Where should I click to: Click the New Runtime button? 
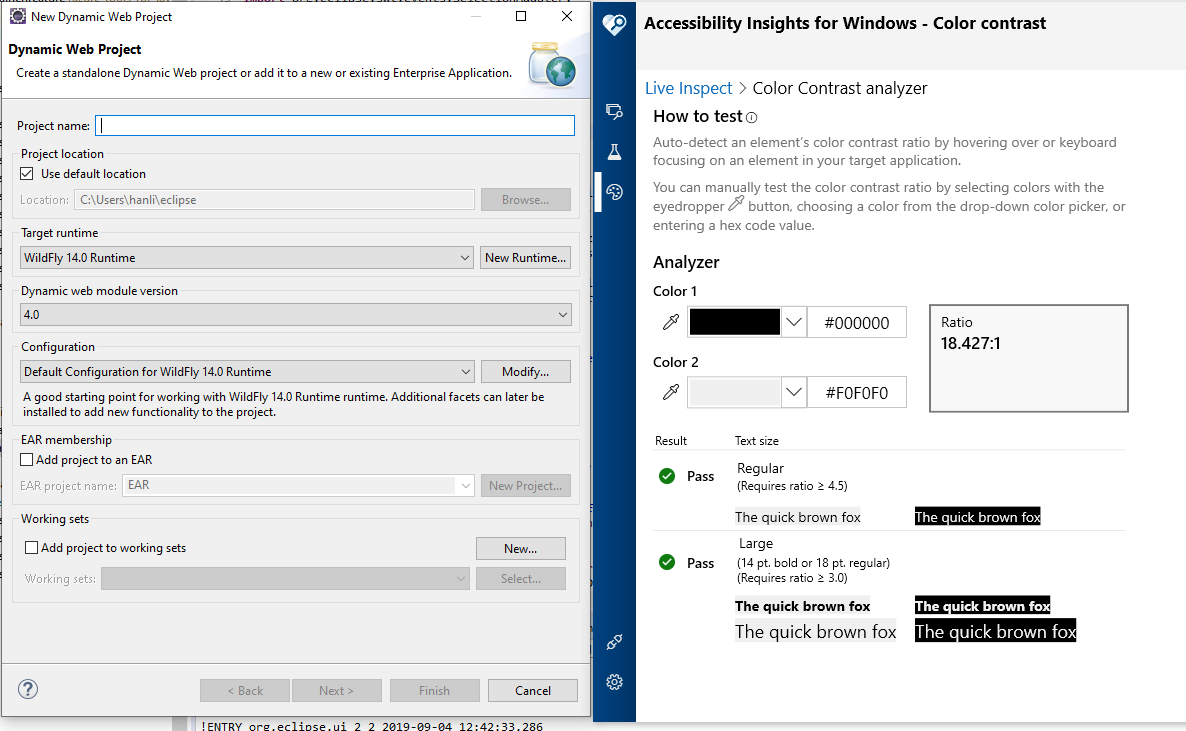tap(525, 257)
